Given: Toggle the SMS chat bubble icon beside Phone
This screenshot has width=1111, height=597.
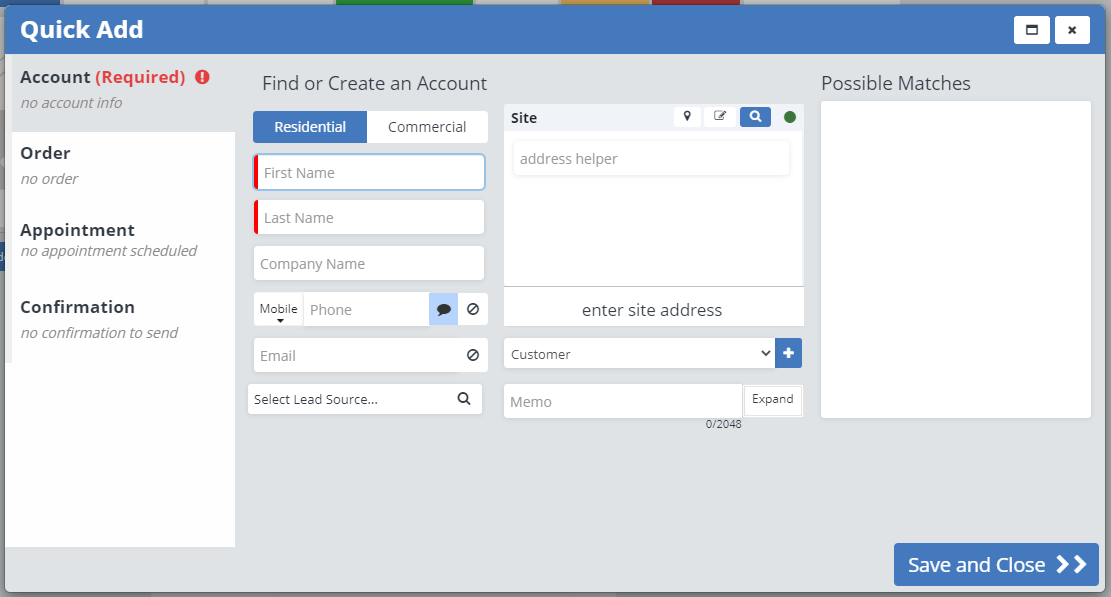Looking at the screenshot, I should click(x=444, y=310).
